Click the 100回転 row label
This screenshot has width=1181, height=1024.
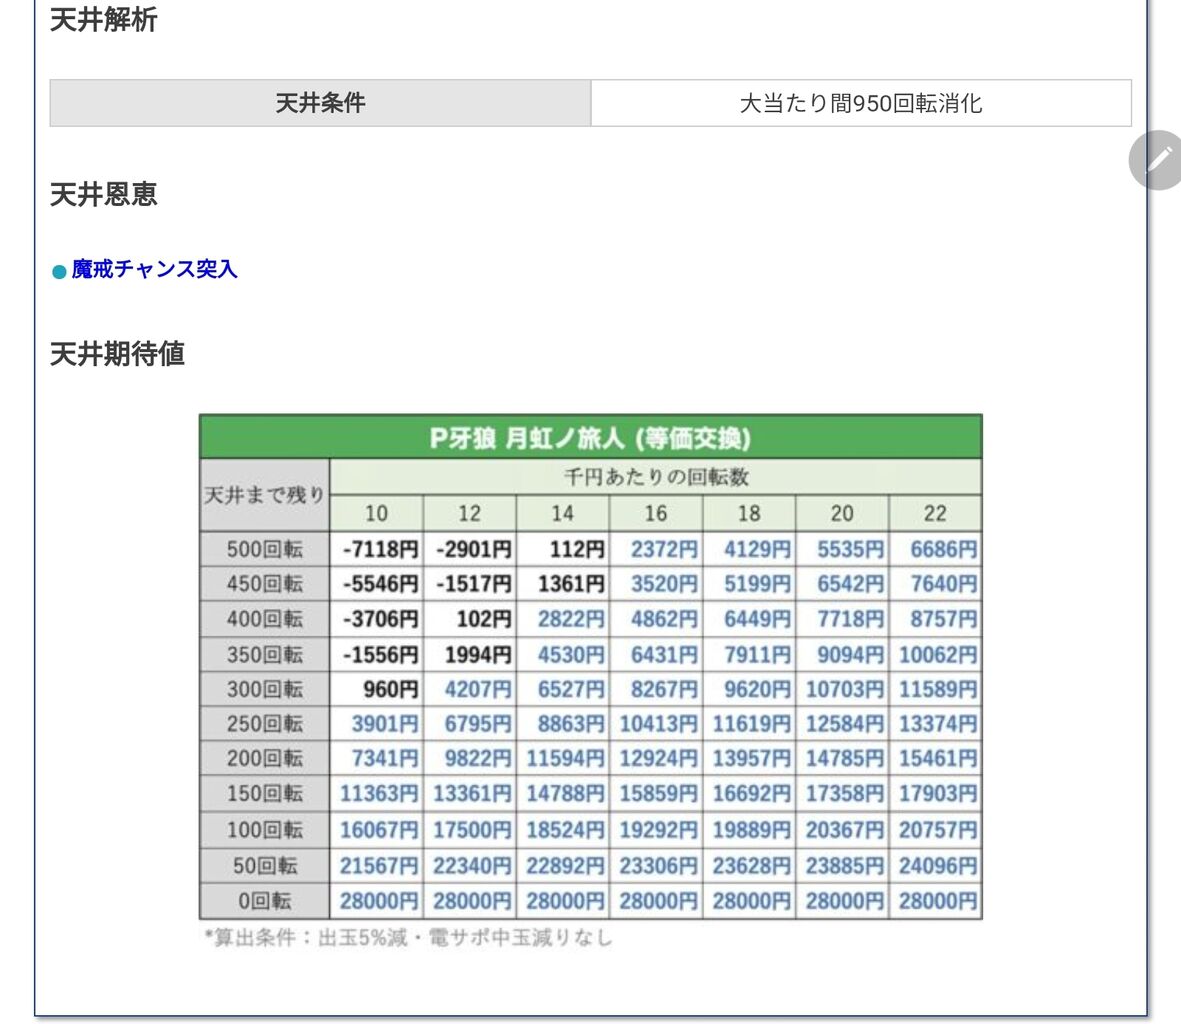264,830
